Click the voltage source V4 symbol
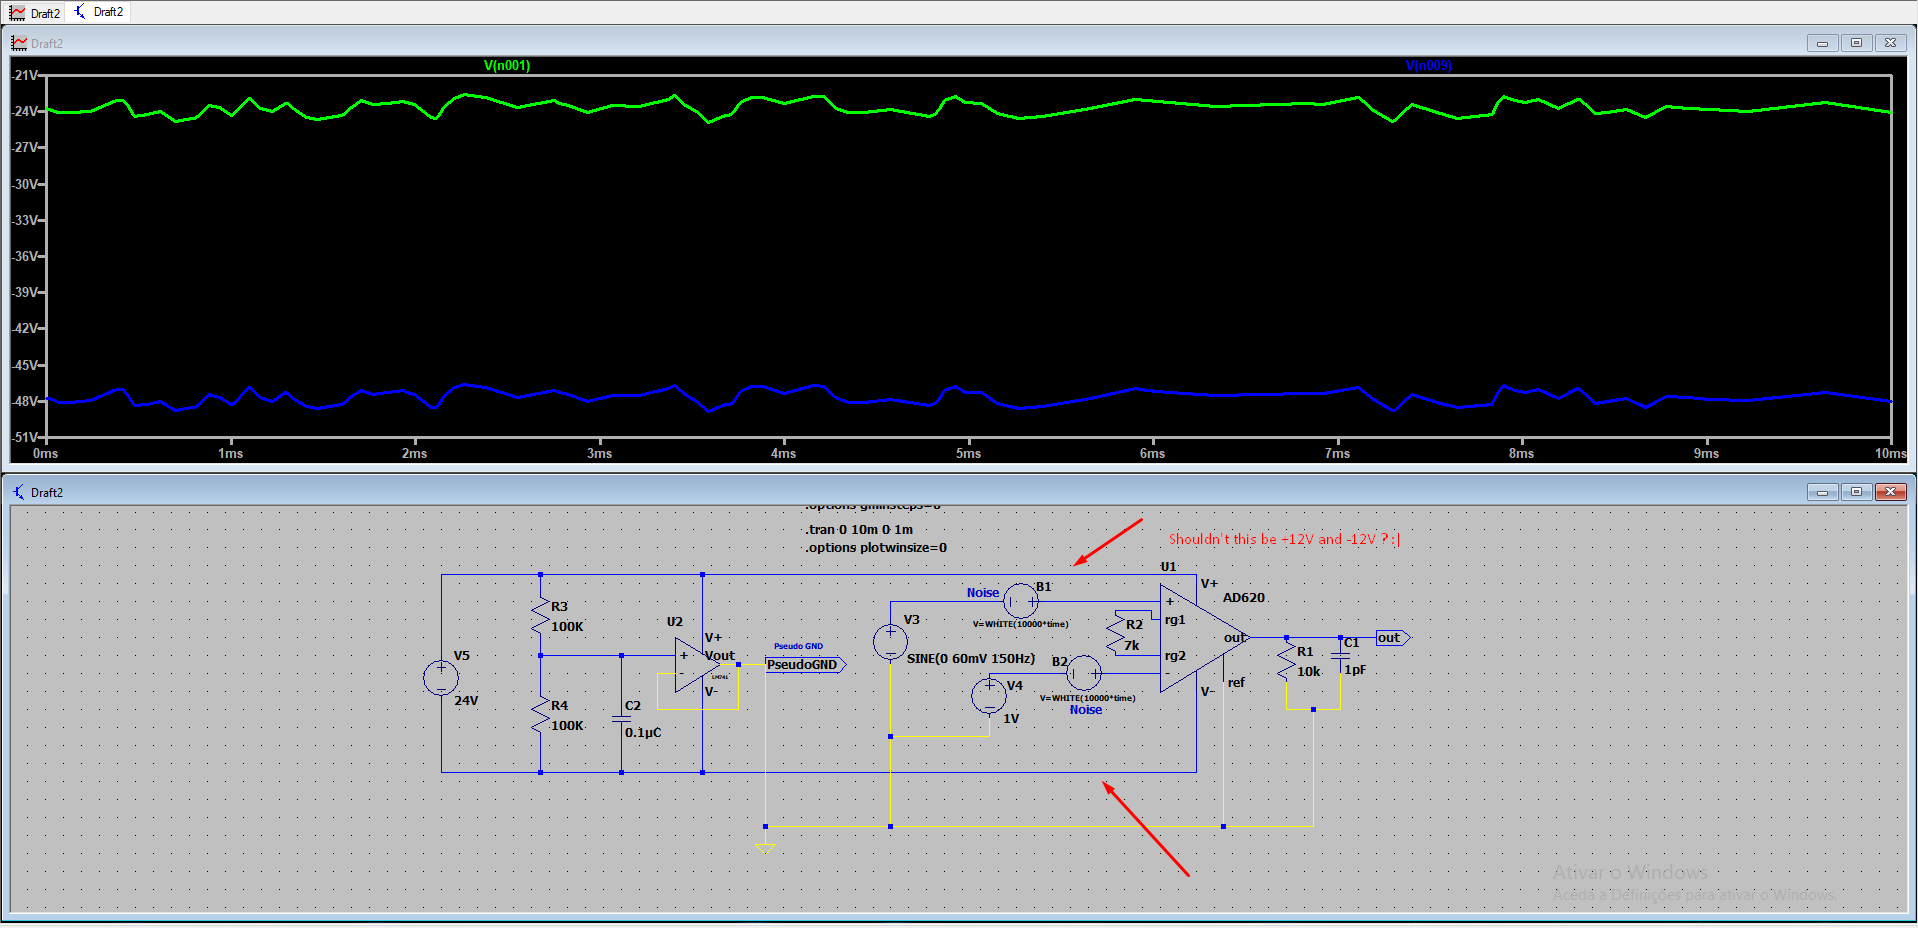This screenshot has height=928, width=1918. click(x=989, y=694)
